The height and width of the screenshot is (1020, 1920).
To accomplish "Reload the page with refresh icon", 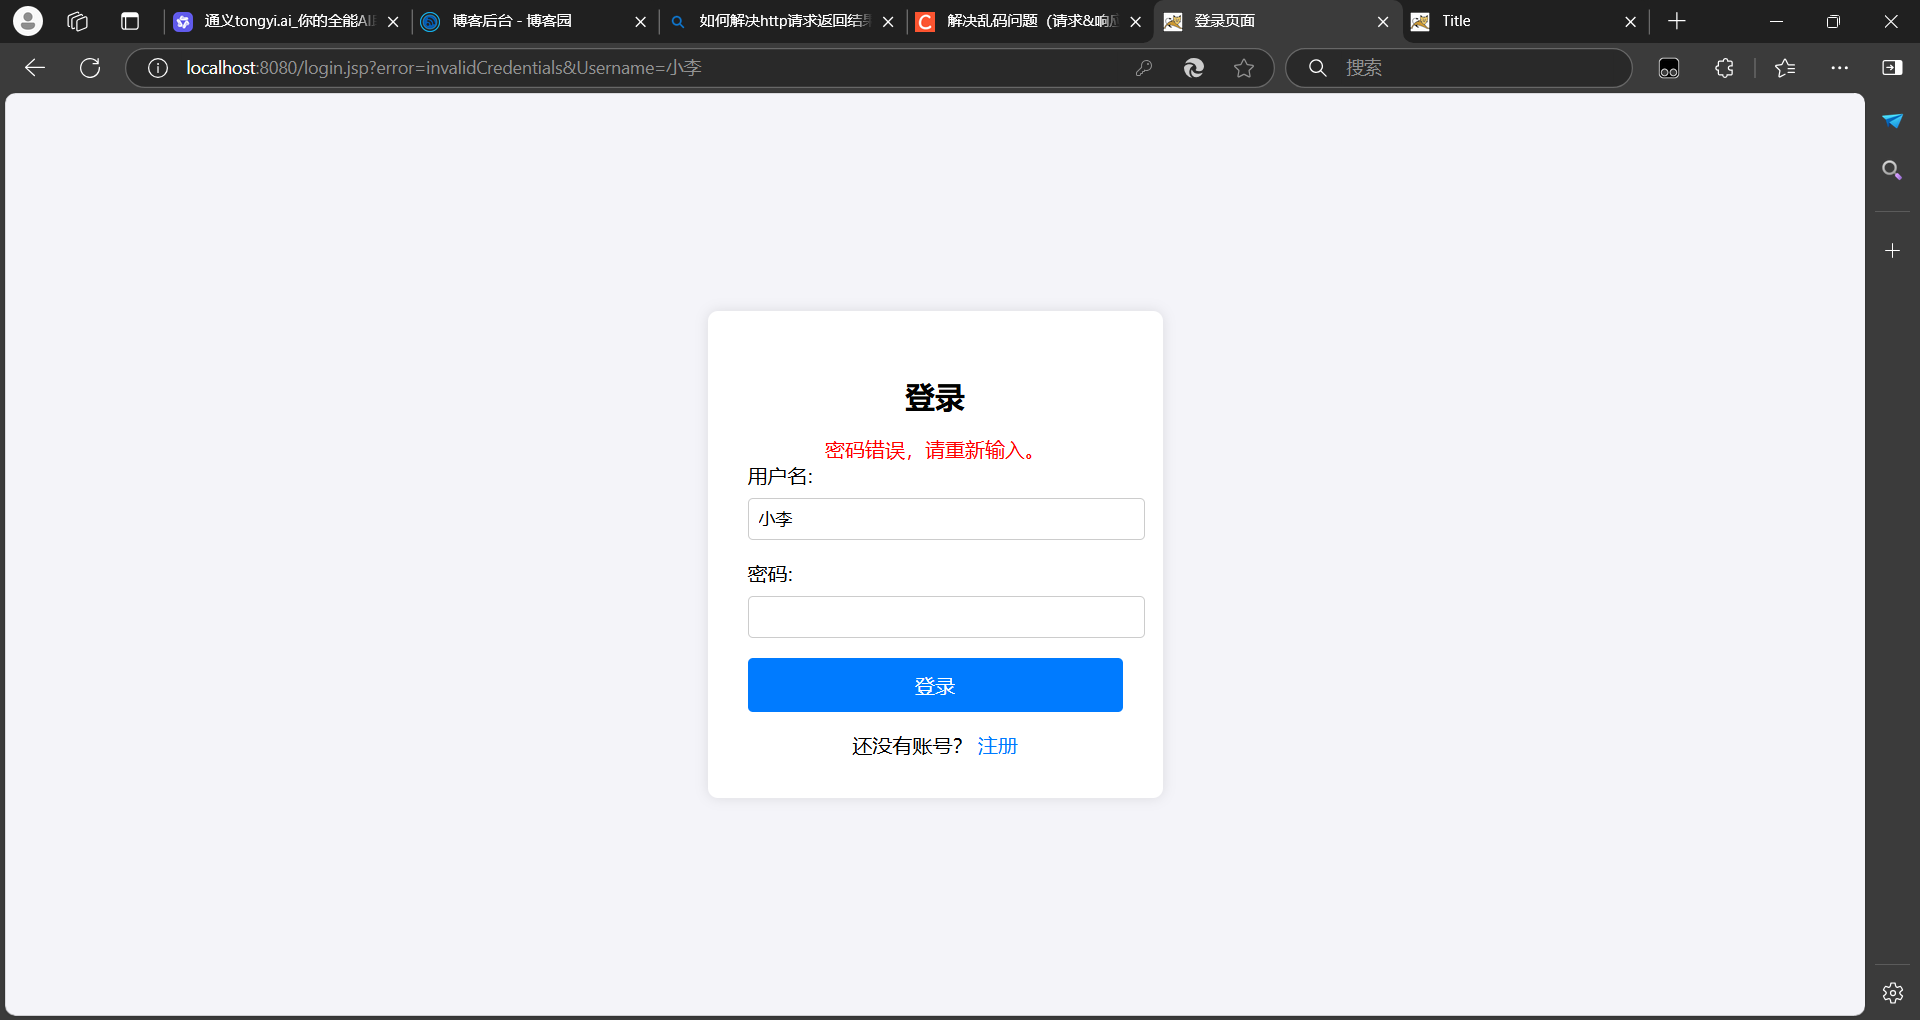I will (90, 68).
